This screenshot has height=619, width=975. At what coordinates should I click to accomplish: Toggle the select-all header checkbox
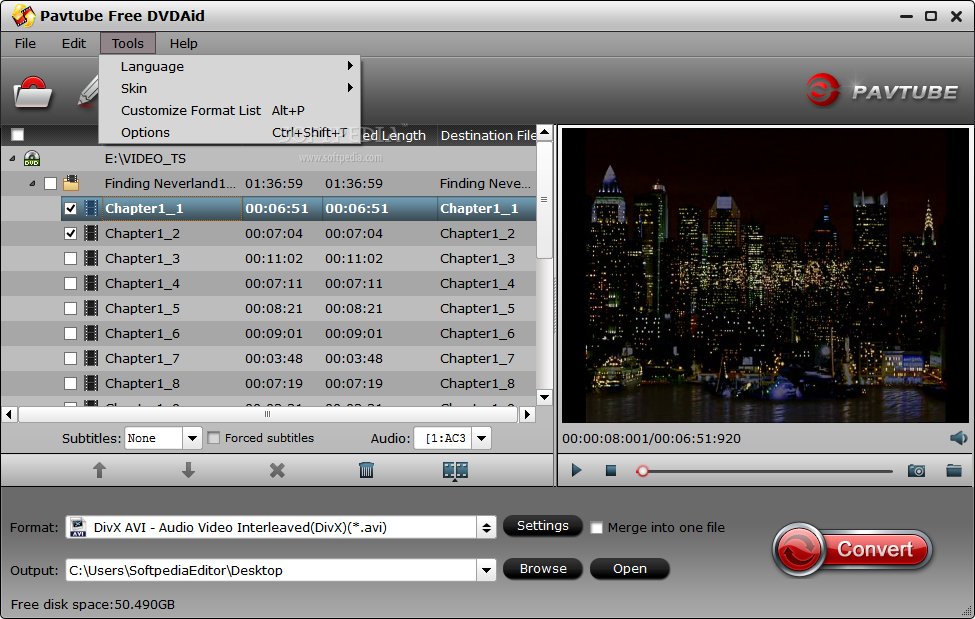point(17,134)
